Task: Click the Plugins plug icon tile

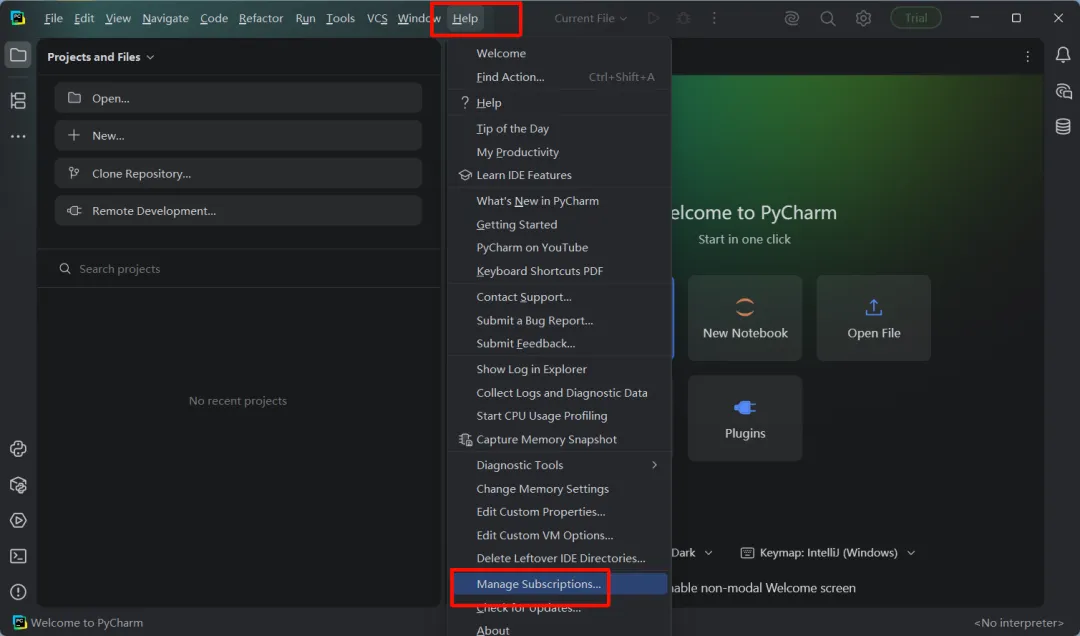Action: 745,418
